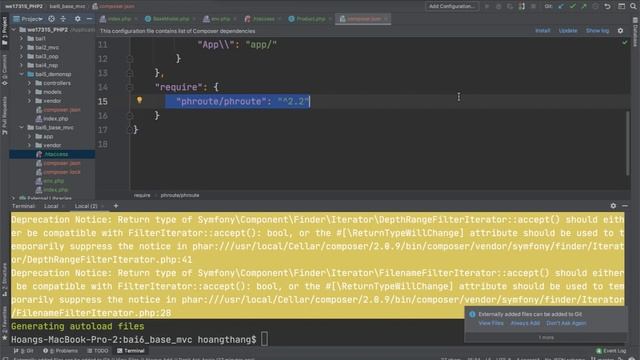The height and width of the screenshot is (360, 640).
Task: Open the Project tool window stripe button
Action: (4, 32)
